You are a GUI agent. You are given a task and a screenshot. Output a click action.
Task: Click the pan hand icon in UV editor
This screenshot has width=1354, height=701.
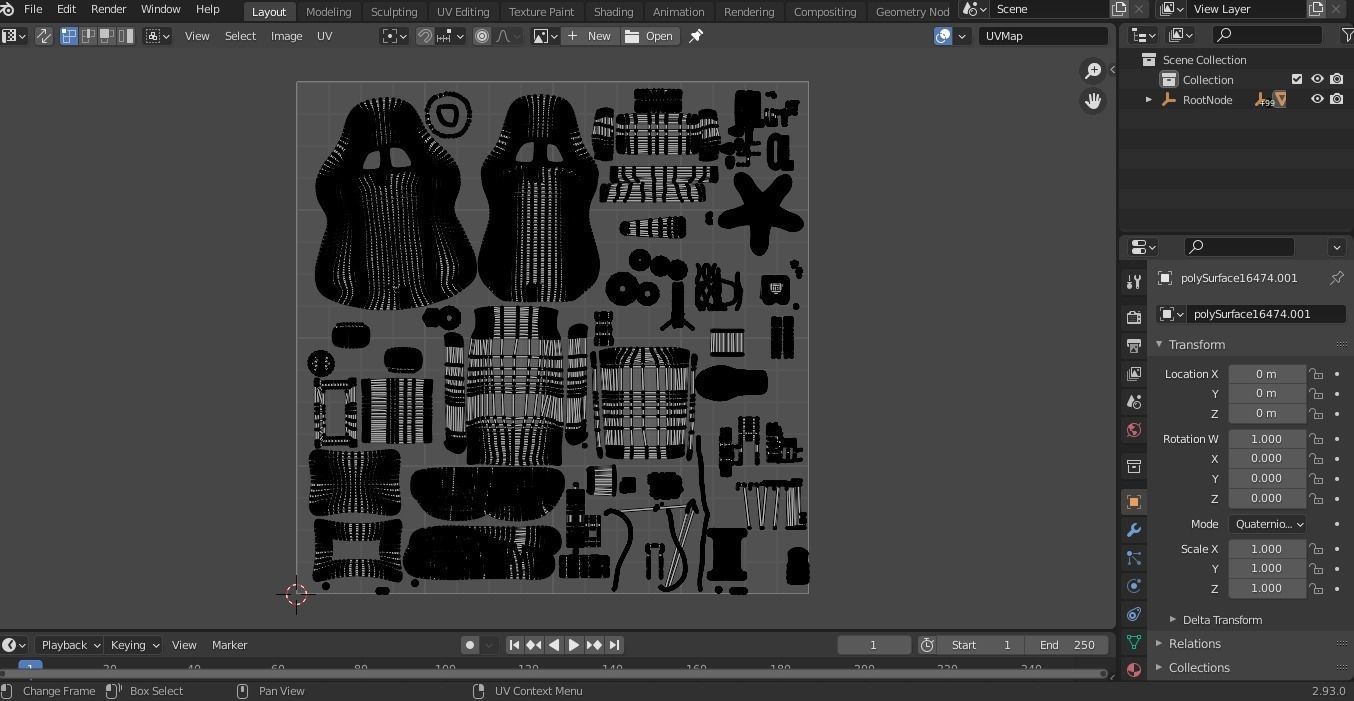tap(1093, 101)
